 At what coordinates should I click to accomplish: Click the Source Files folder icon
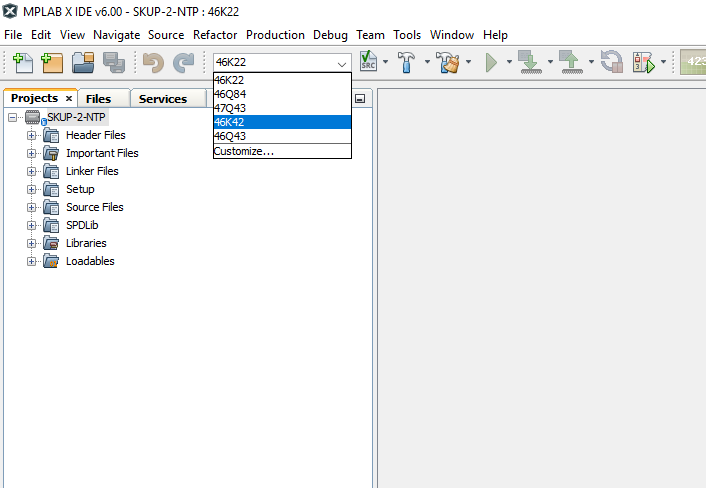(51, 207)
